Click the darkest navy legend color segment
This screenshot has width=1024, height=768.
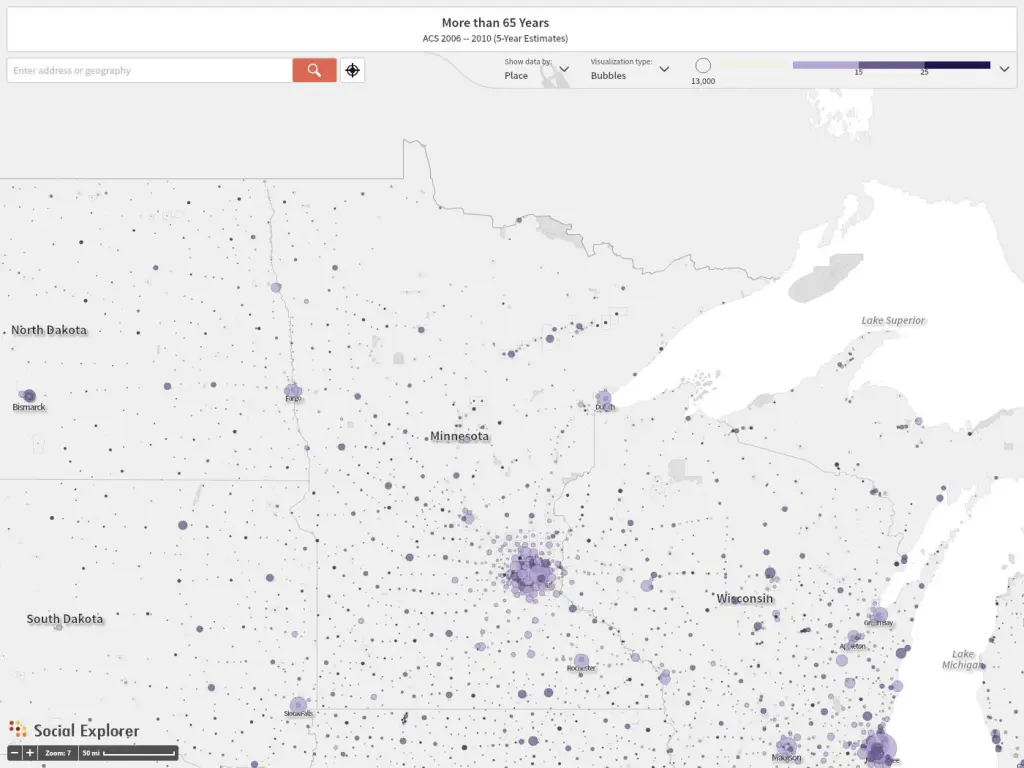(957, 65)
